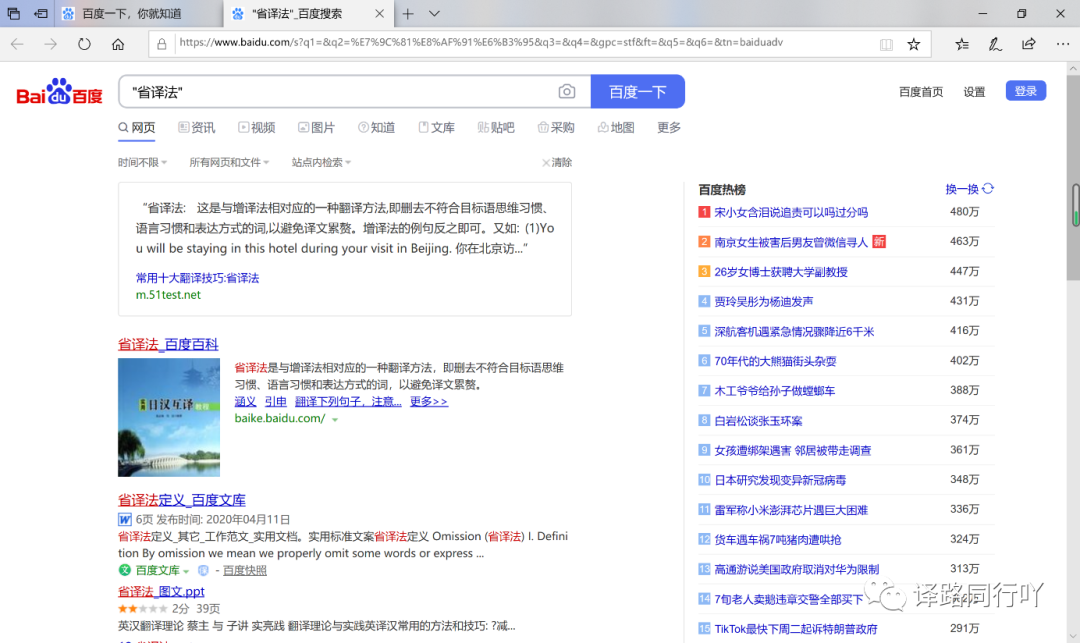1080x643 pixels.
Task: Open hot topic 26岁女博士获聘大学副教授
Action: (781, 272)
